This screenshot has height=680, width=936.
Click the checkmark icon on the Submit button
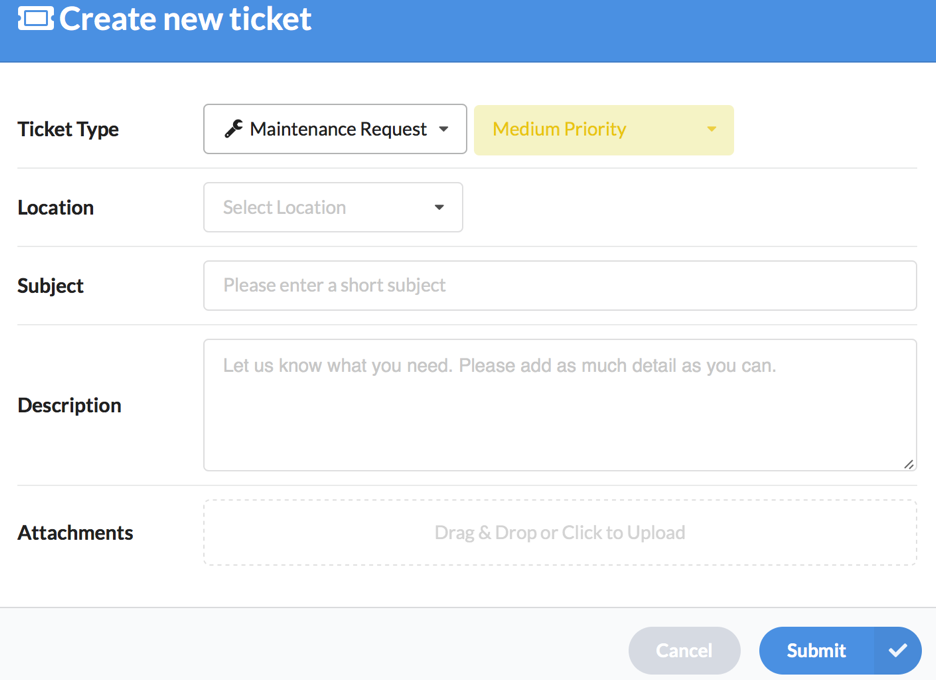click(x=898, y=651)
